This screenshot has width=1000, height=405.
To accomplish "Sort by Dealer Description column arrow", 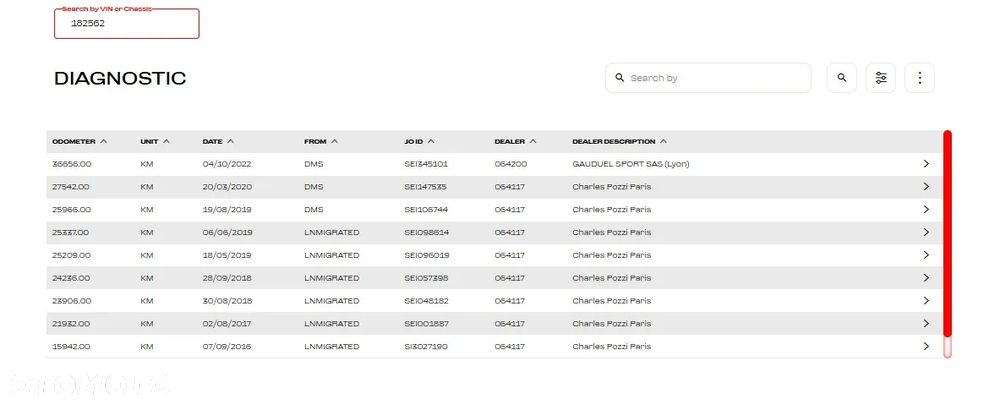I will click(664, 141).
